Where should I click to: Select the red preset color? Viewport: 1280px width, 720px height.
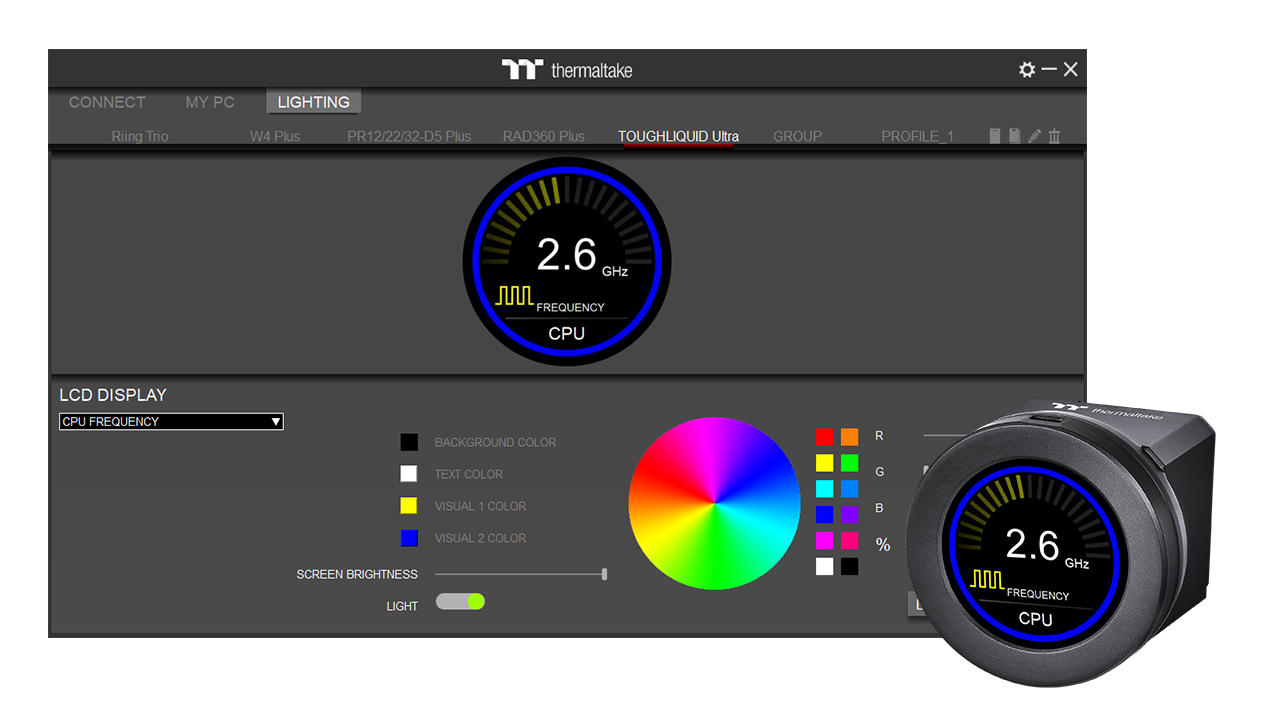coord(824,436)
